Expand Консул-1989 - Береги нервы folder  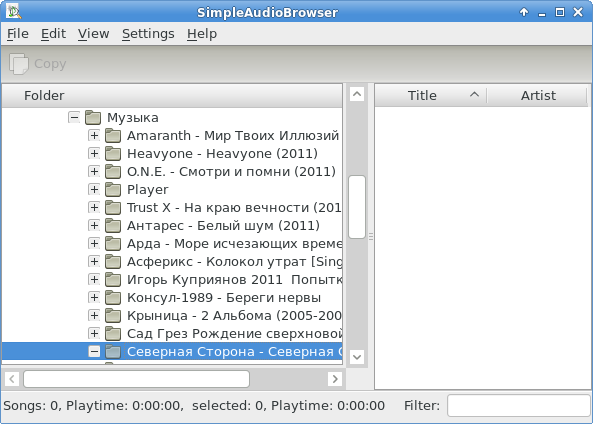[94, 297]
